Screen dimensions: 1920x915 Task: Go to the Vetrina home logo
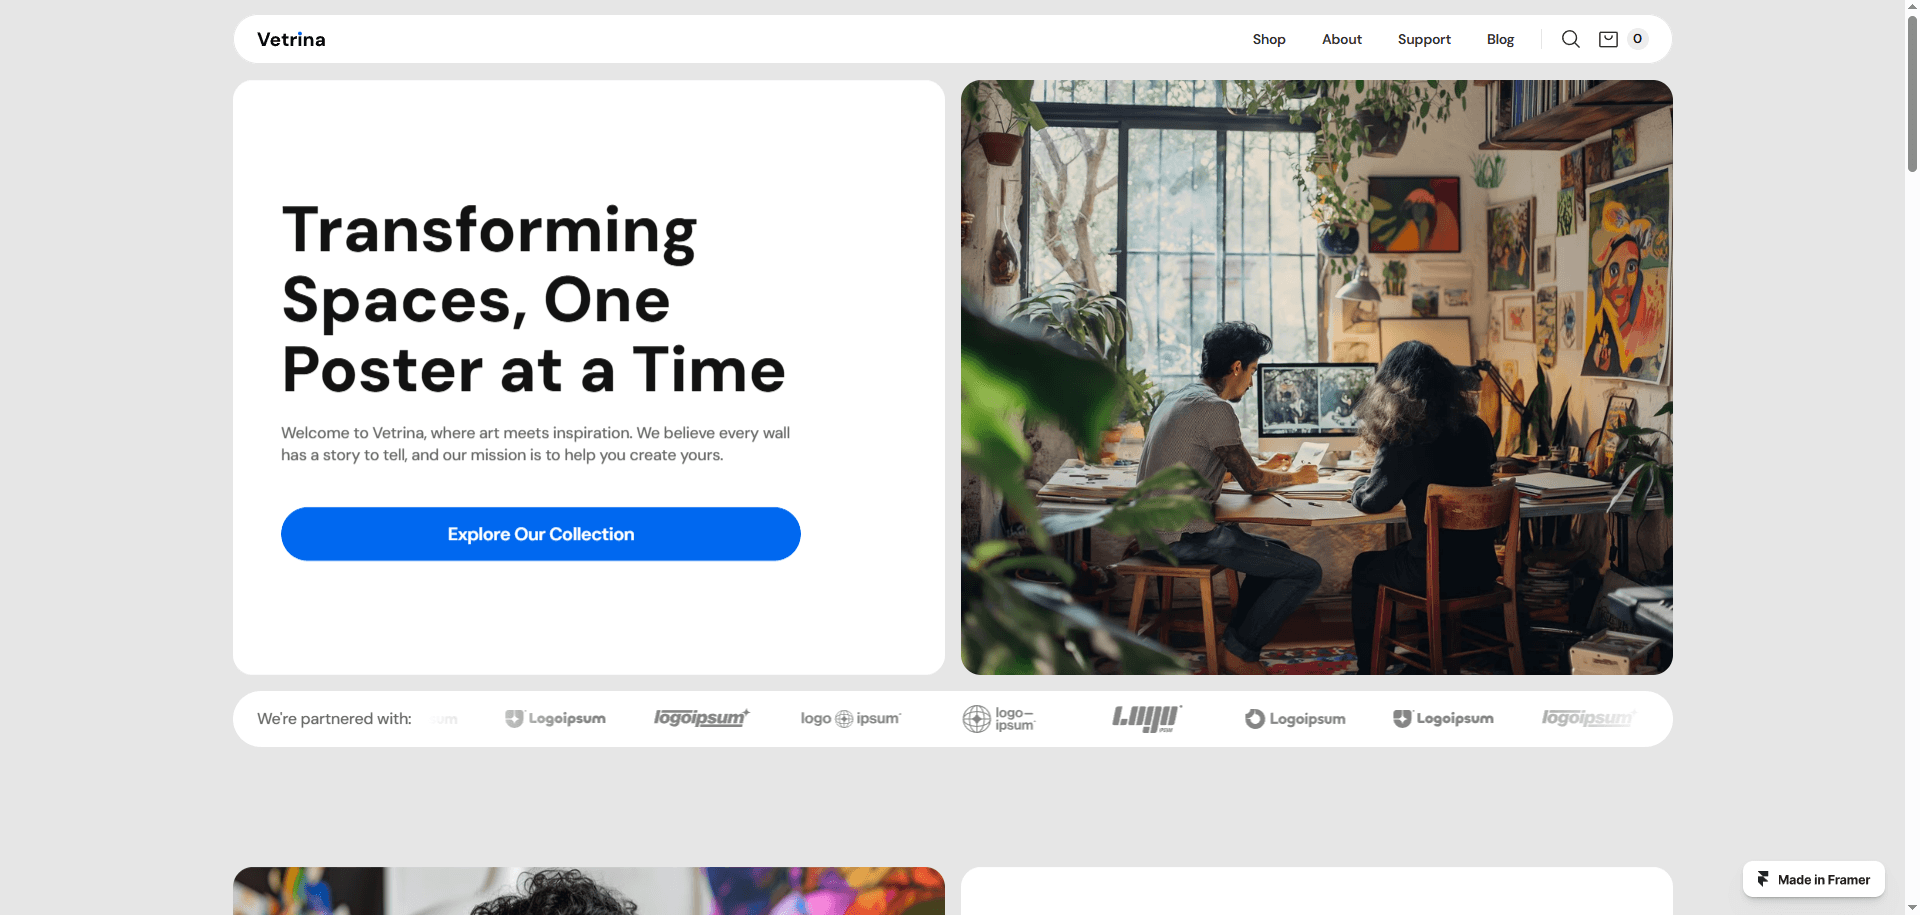[291, 39]
